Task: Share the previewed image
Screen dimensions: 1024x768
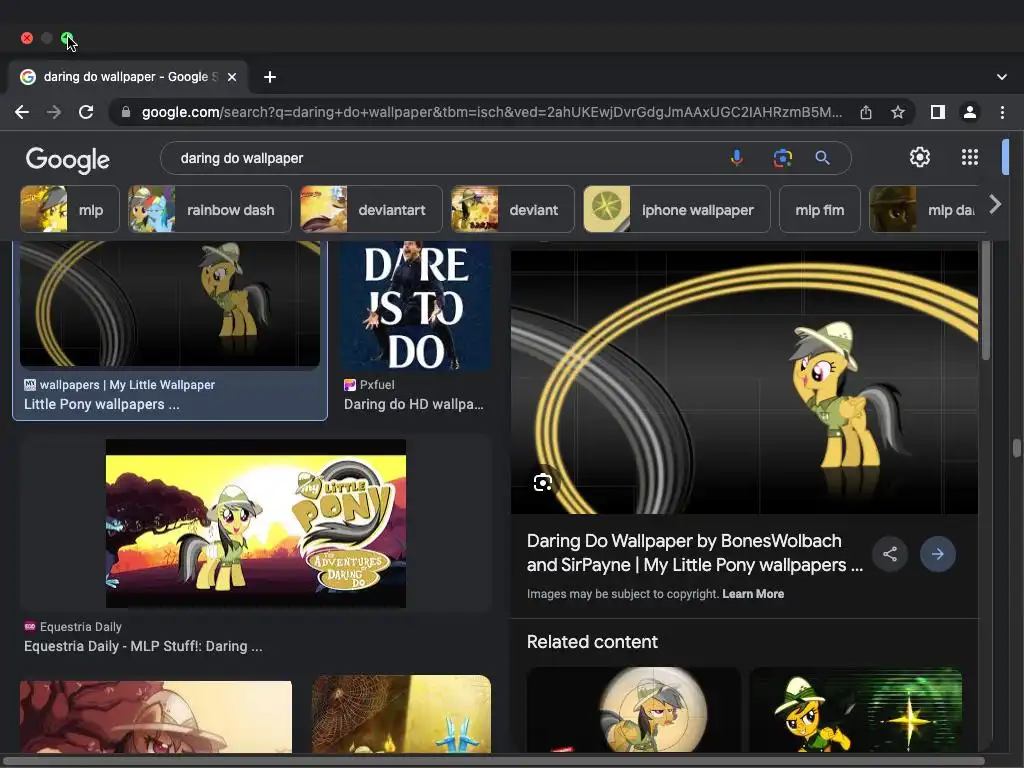Action: 889,554
